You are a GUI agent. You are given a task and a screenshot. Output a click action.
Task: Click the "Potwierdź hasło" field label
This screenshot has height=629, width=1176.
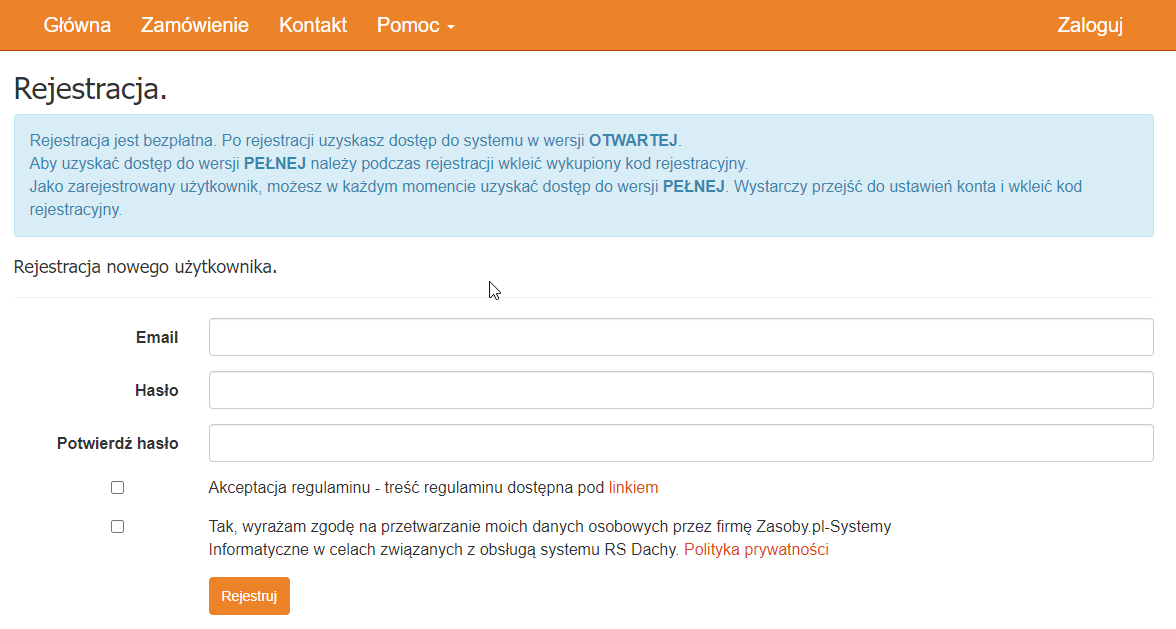point(118,444)
